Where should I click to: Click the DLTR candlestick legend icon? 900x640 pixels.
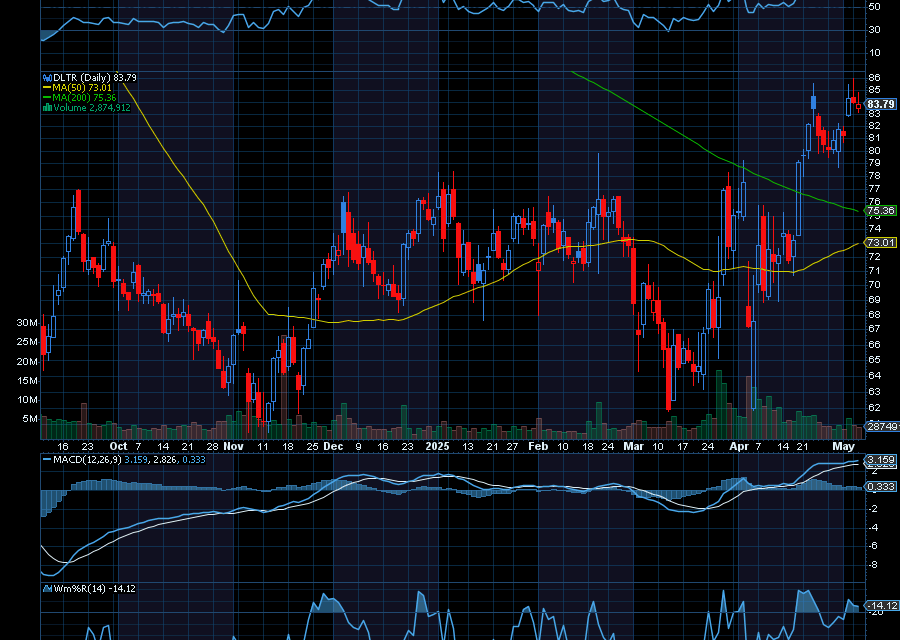point(45,77)
